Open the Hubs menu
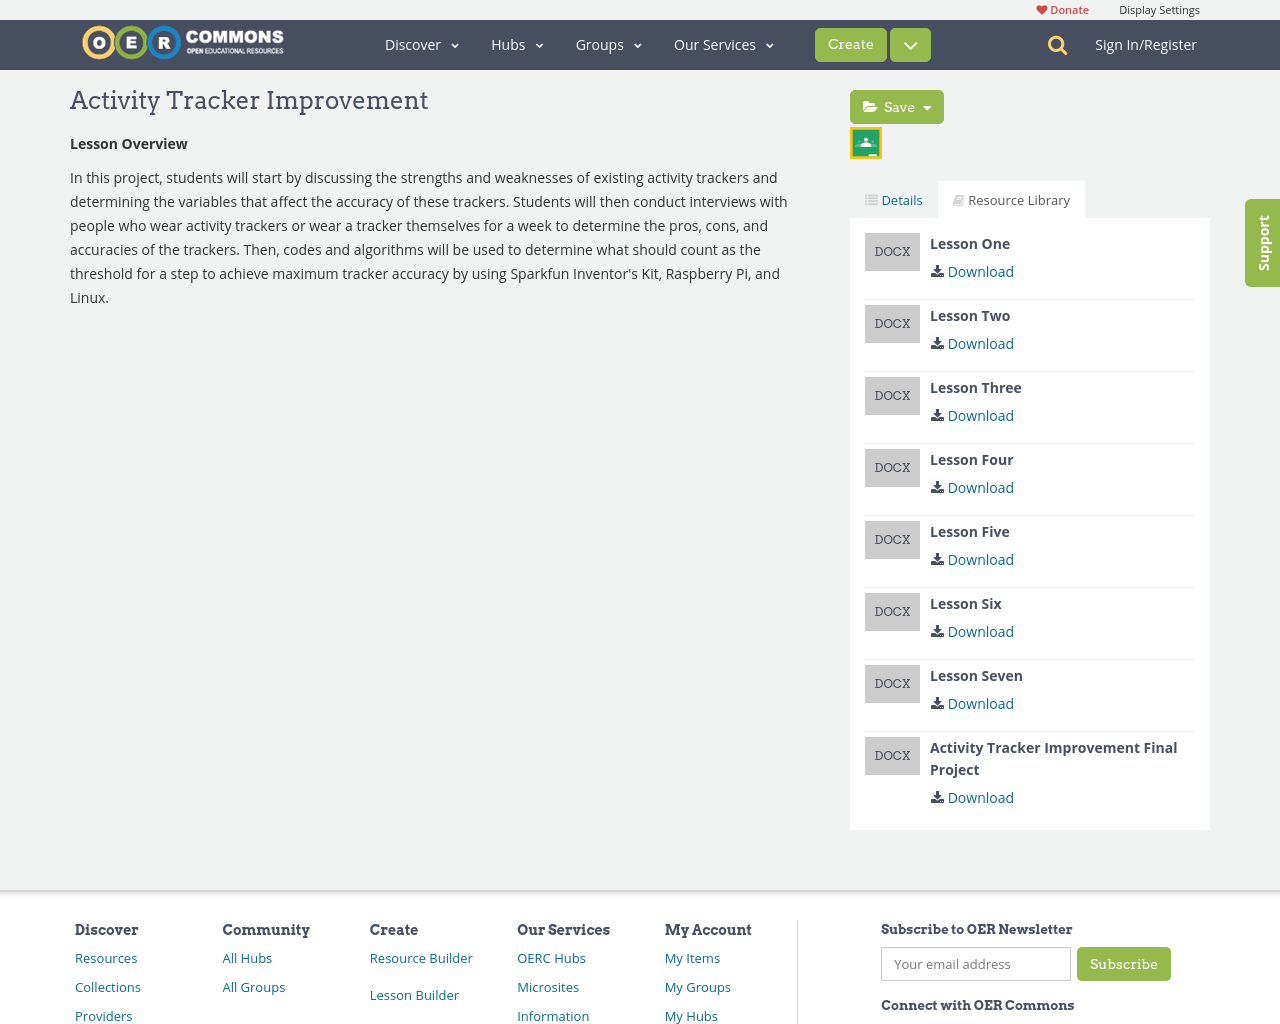1280x1024 pixels. pos(511,44)
